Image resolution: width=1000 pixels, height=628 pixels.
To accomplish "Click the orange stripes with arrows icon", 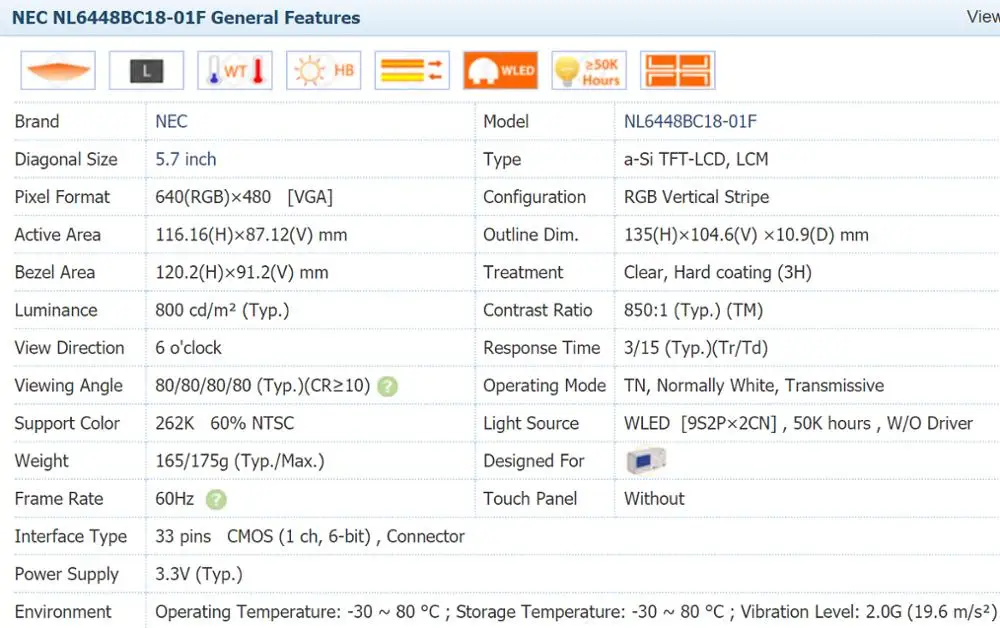I will point(412,70).
